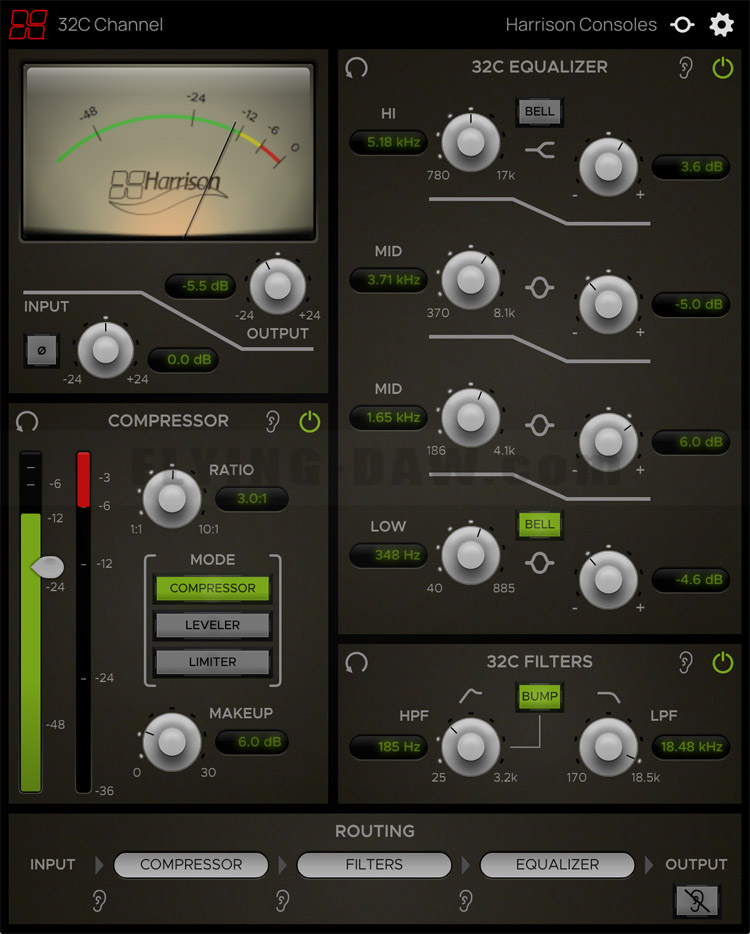Screen dimensions: 750x934
Task: Click the arrow between routing INPUT and COMPRESSOR
Action: 99,864
